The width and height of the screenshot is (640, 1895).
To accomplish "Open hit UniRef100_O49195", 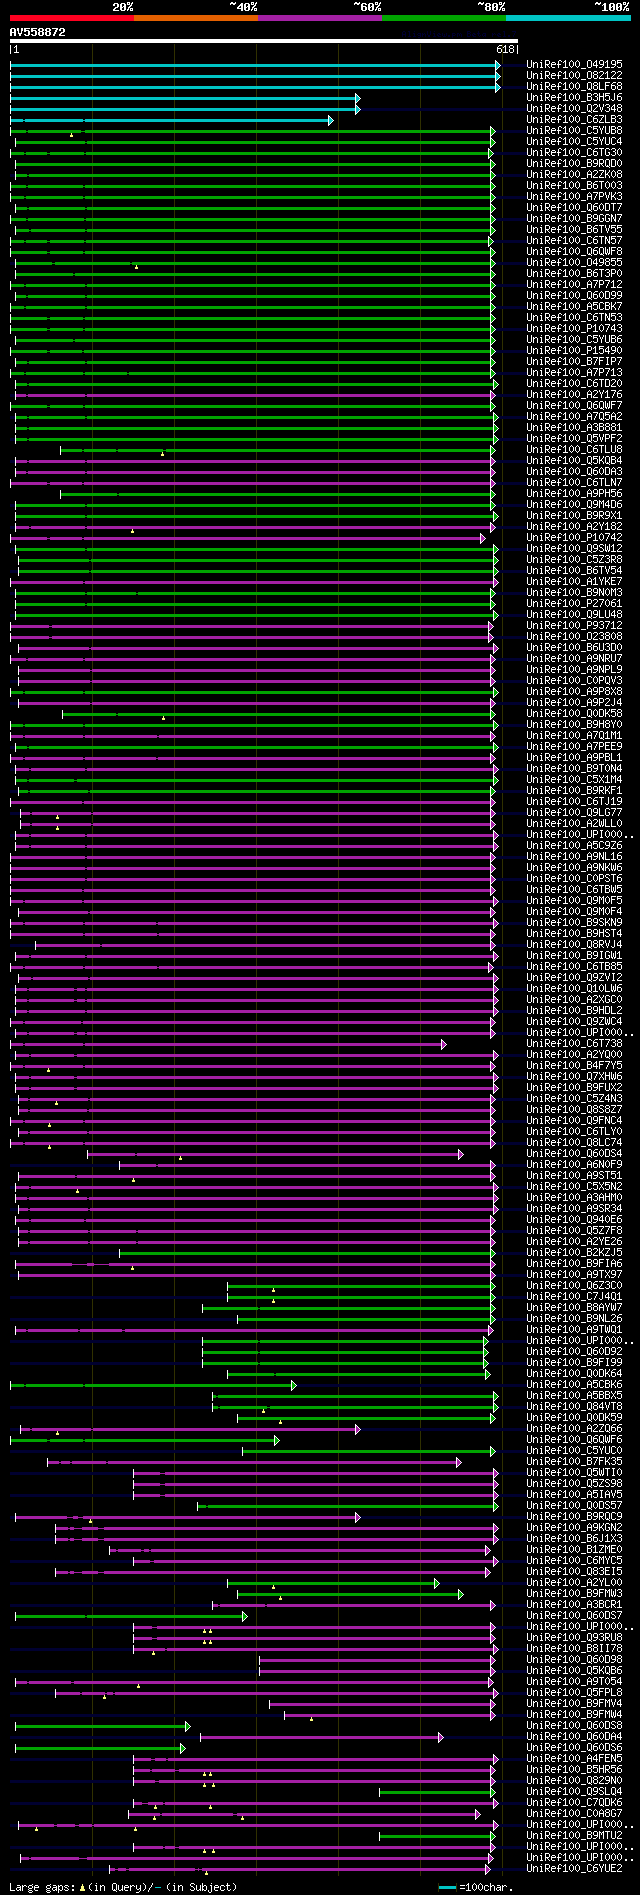I will [x=575, y=64].
